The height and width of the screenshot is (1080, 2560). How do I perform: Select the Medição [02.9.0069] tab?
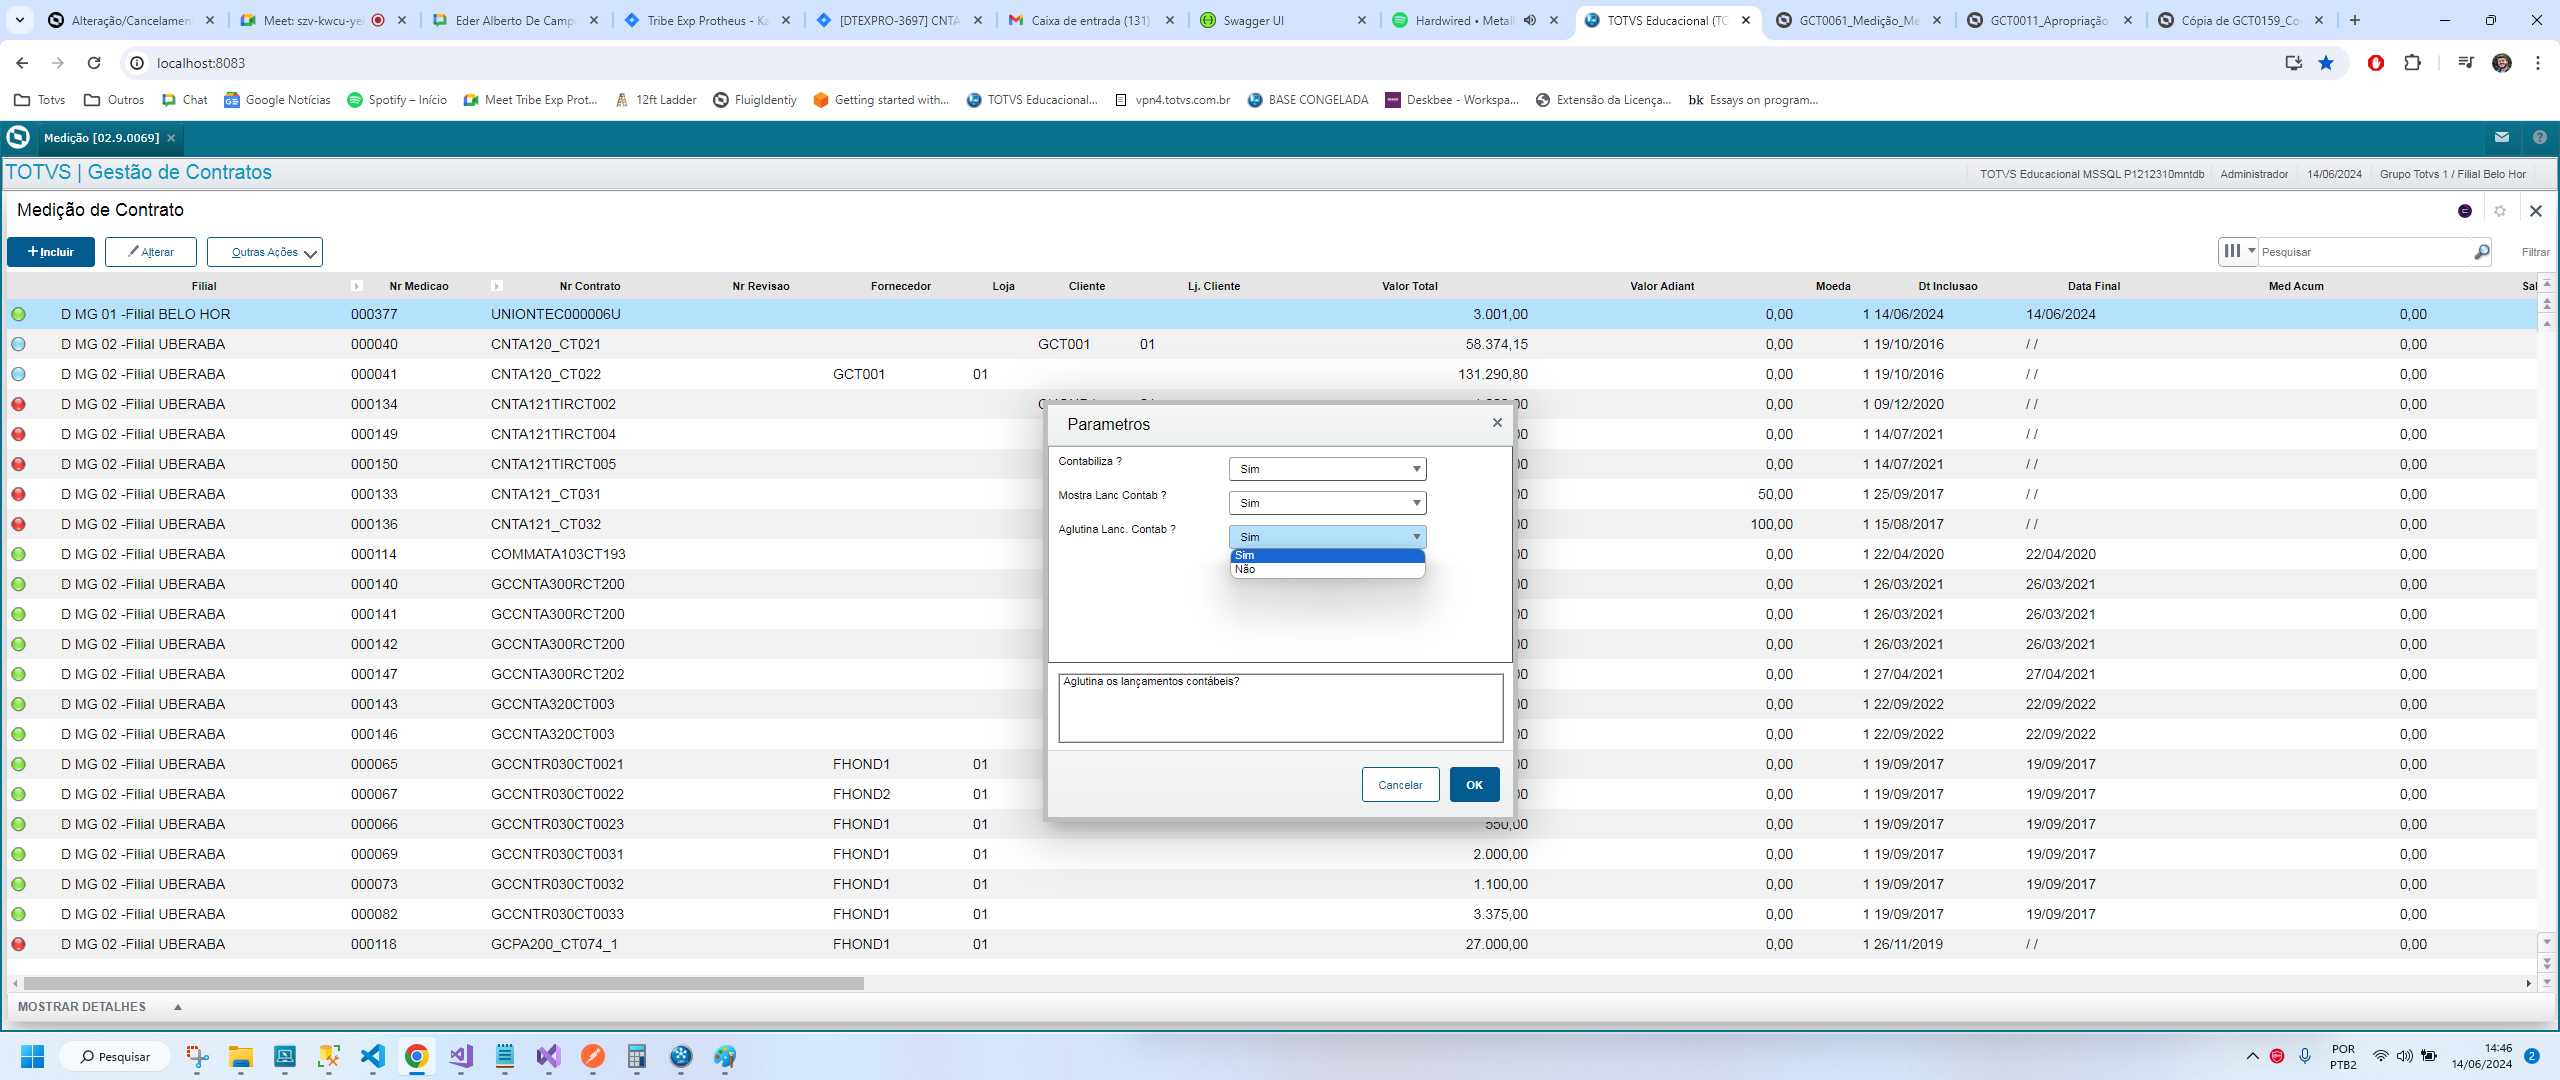pos(100,138)
